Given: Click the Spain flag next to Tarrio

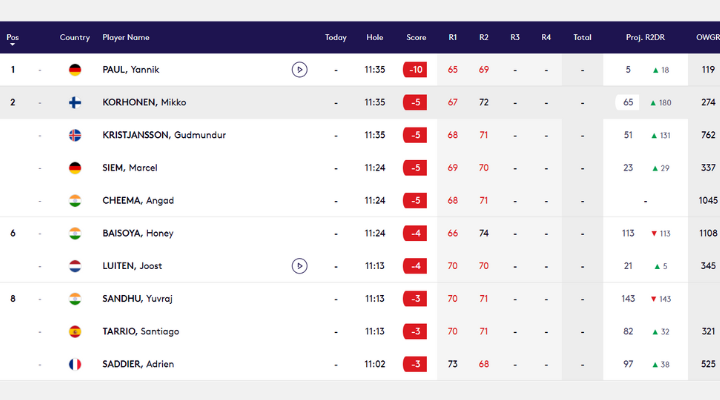Looking at the screenshot, I should [75, 331].
